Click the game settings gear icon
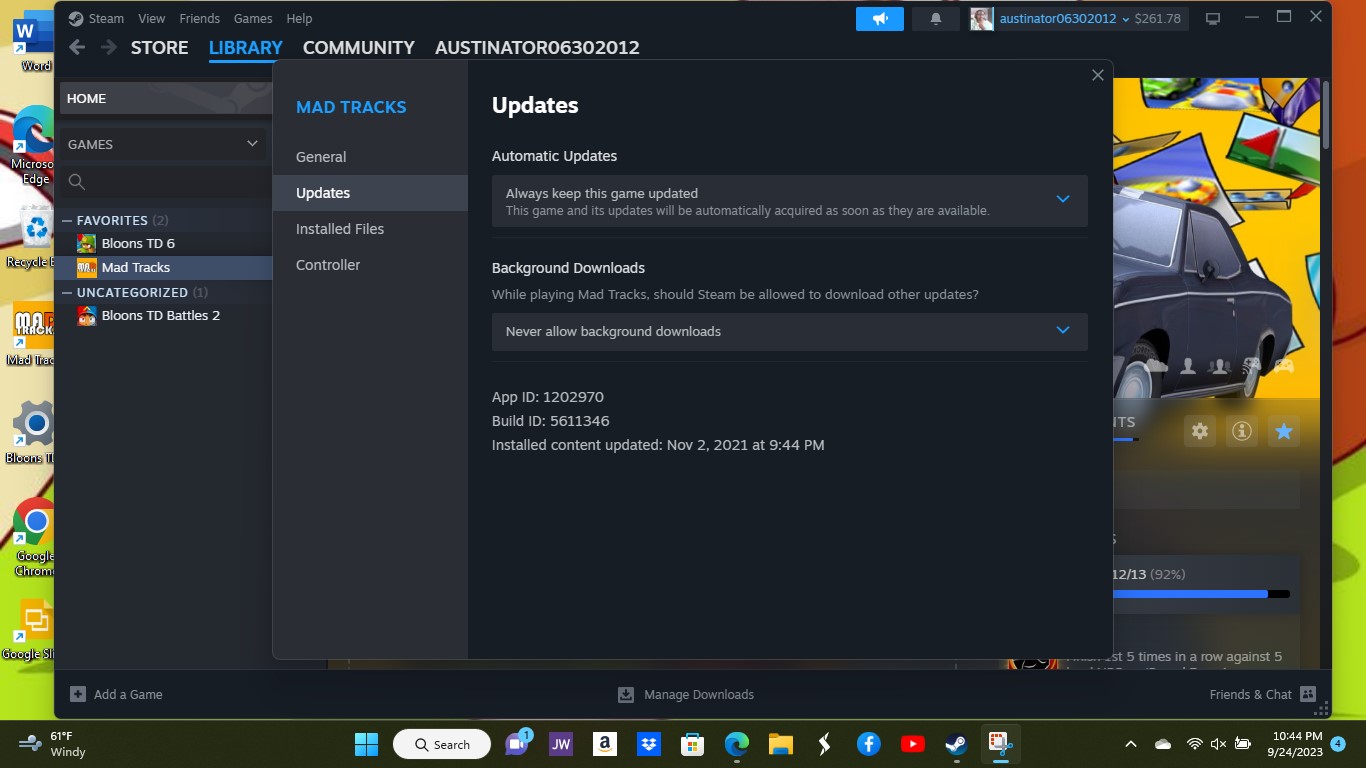 click(x=1200, y=431)
